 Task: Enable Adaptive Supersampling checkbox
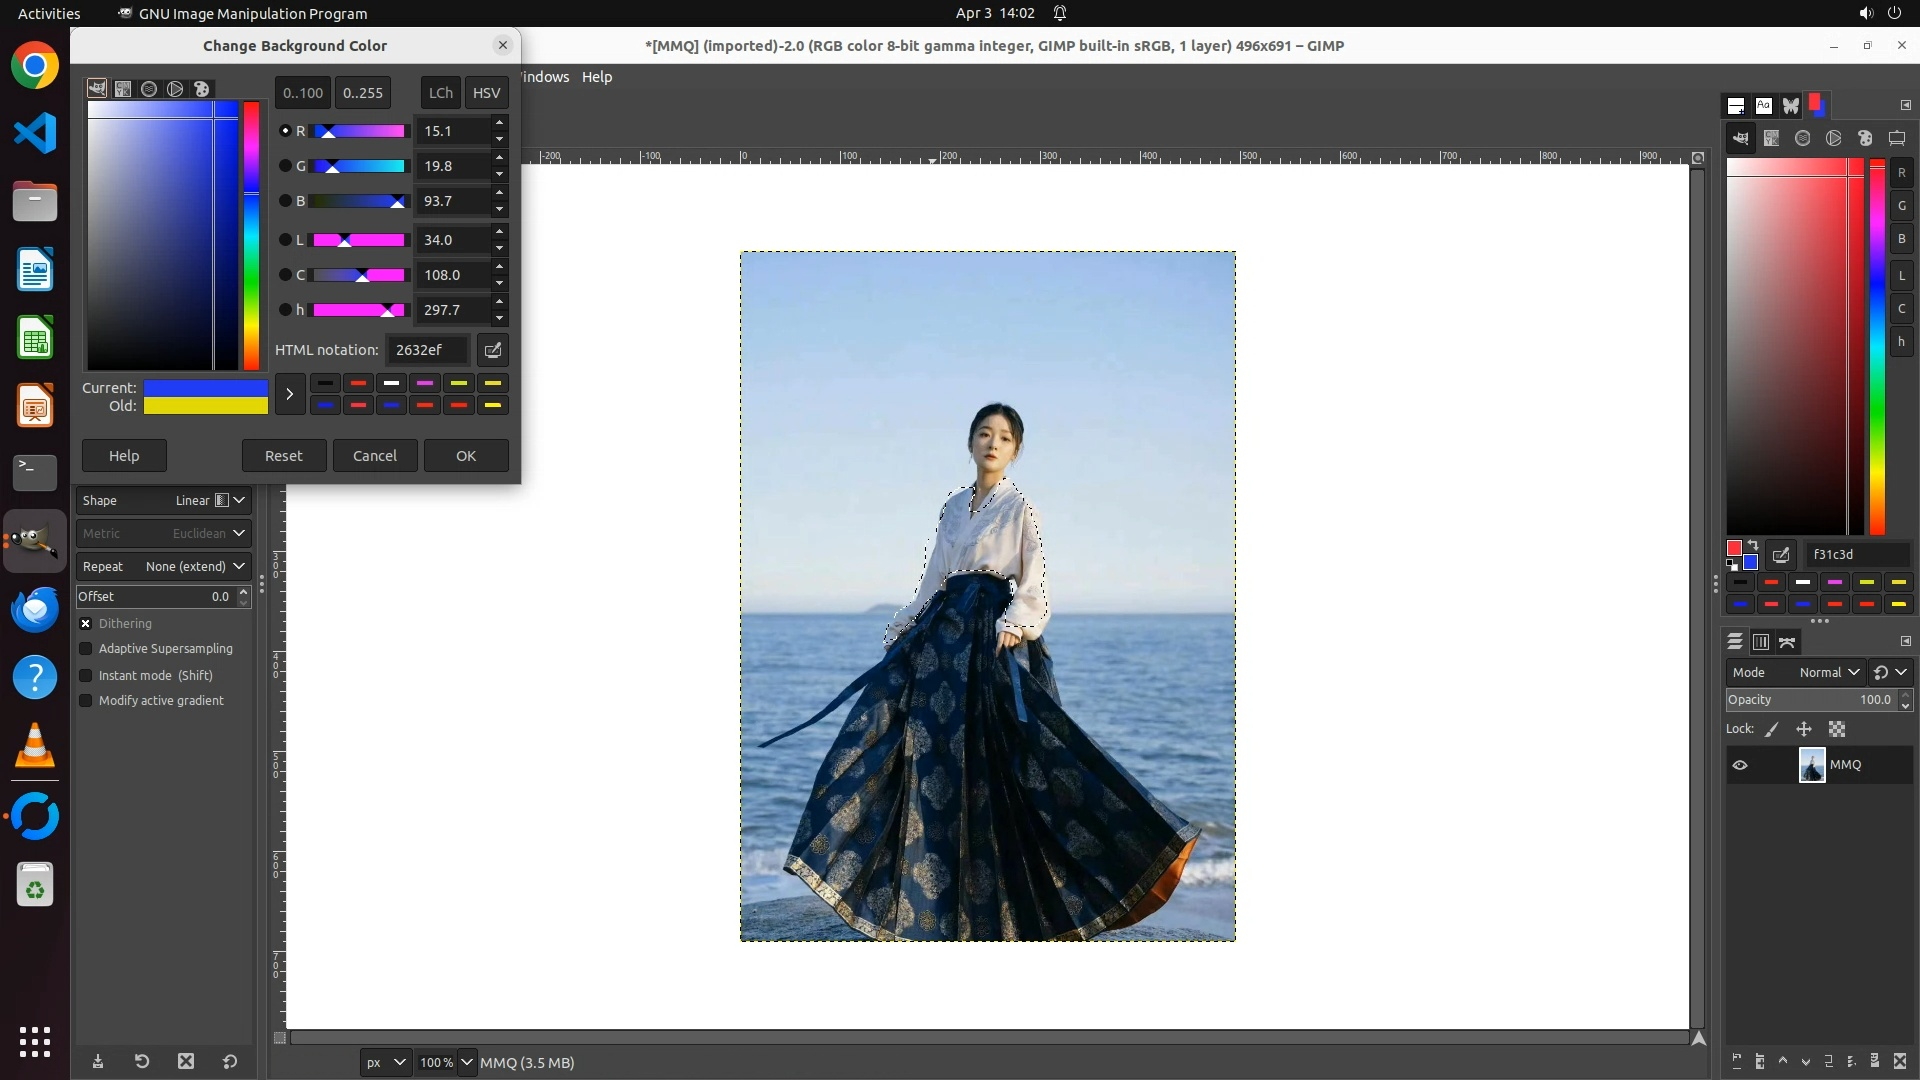click(x=86, y=649)
